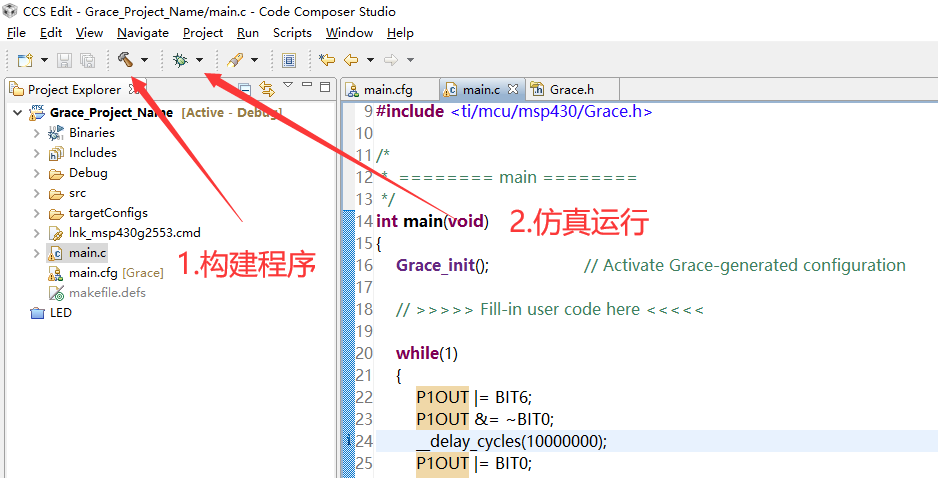Open the Edit menu
The image size is (938, 478).
[x=51, y=33]
